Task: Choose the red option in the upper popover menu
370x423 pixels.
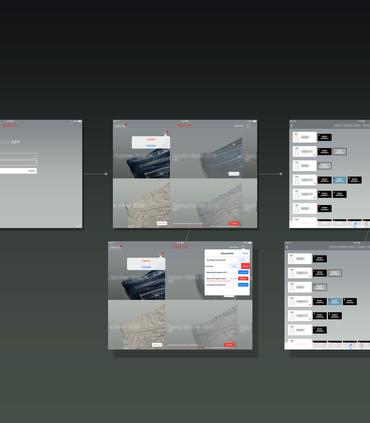Action: tap(151, 139)
